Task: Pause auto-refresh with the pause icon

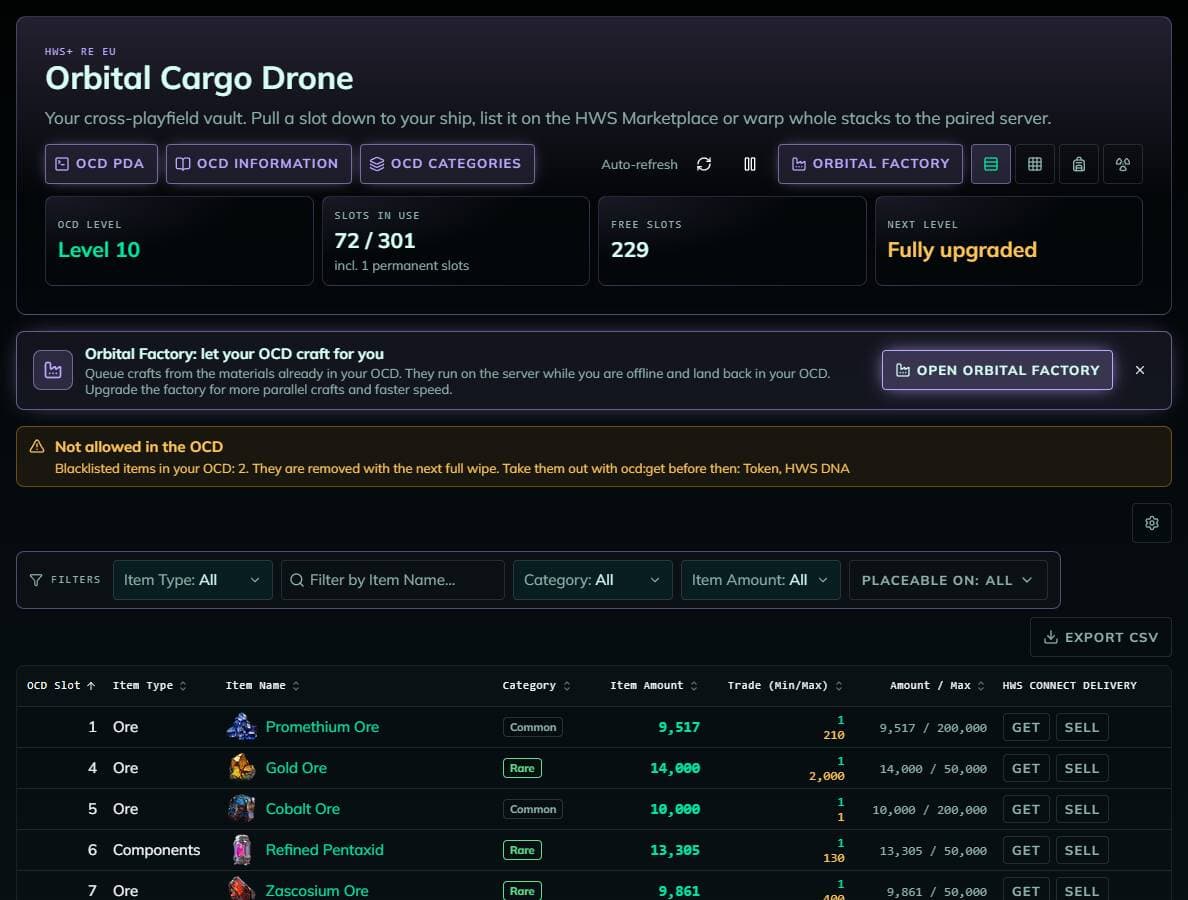Action: click(x=749, y=164)
